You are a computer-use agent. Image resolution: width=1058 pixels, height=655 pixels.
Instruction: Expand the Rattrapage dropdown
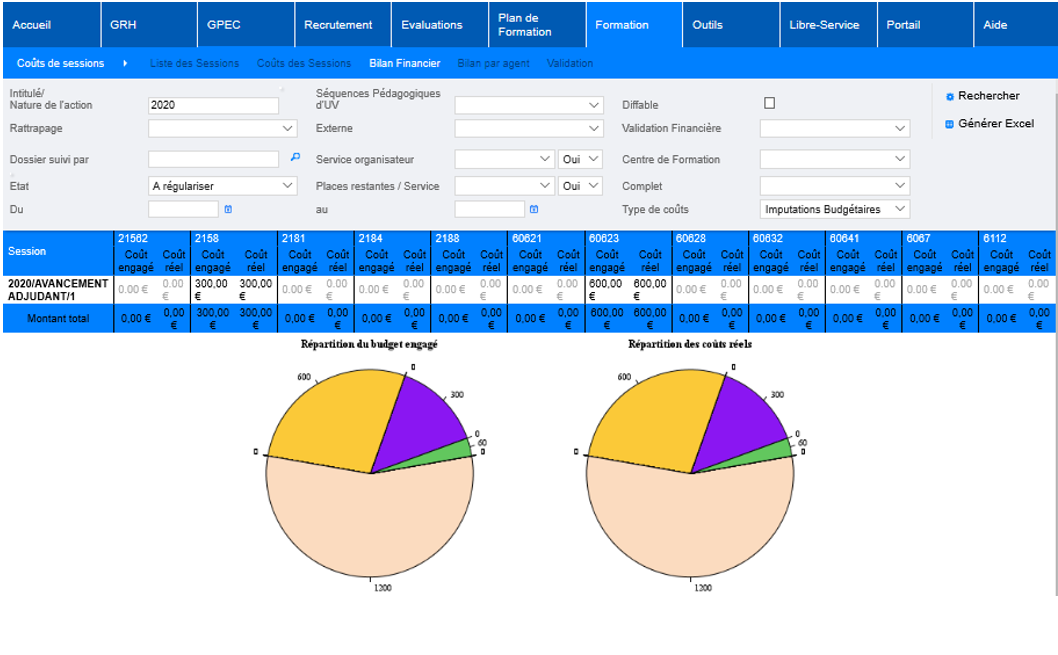click(222, 129)
